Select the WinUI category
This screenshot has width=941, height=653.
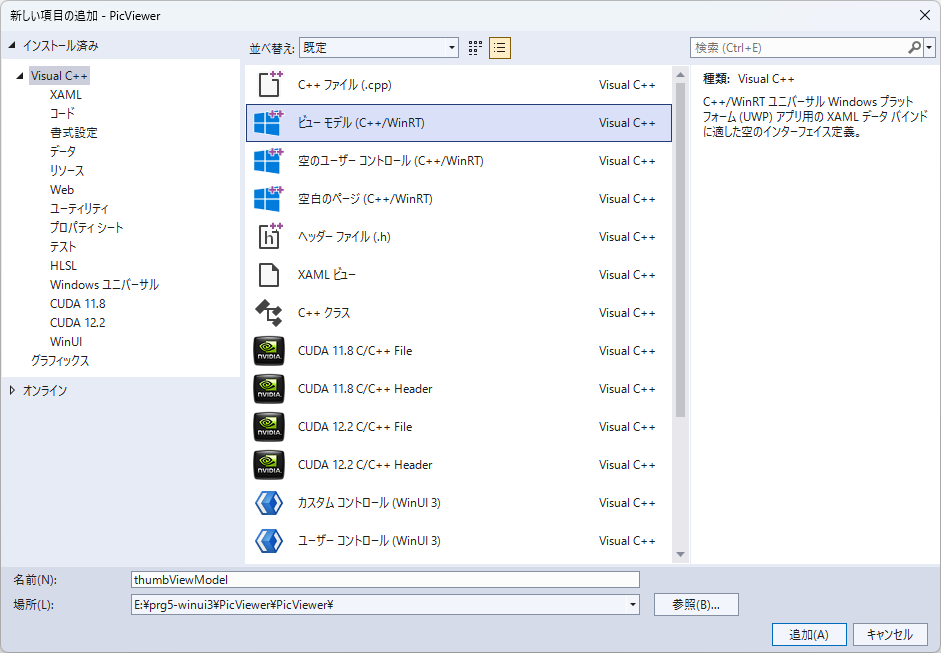66,342
